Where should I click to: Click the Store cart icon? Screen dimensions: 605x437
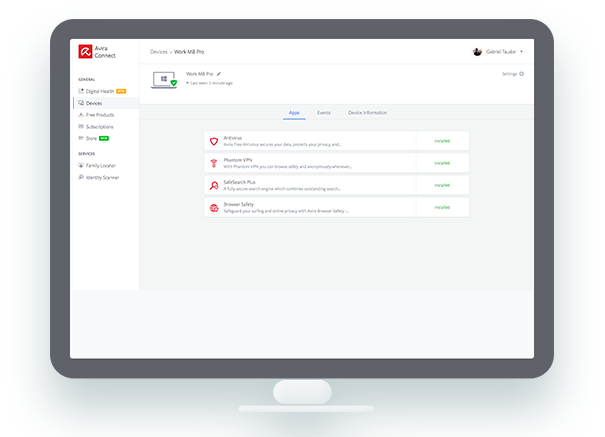[81, 138]
